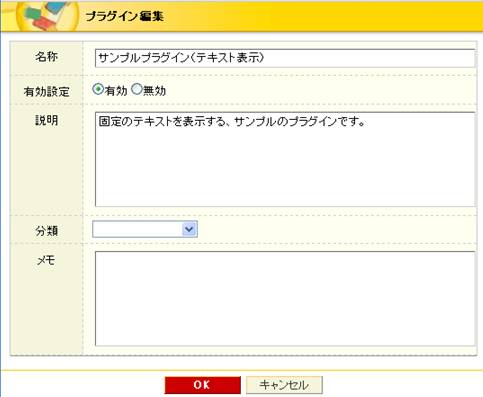Select the 無効 radio button
The width and height of the screenshot is (483, 397).
pos(137,89)
